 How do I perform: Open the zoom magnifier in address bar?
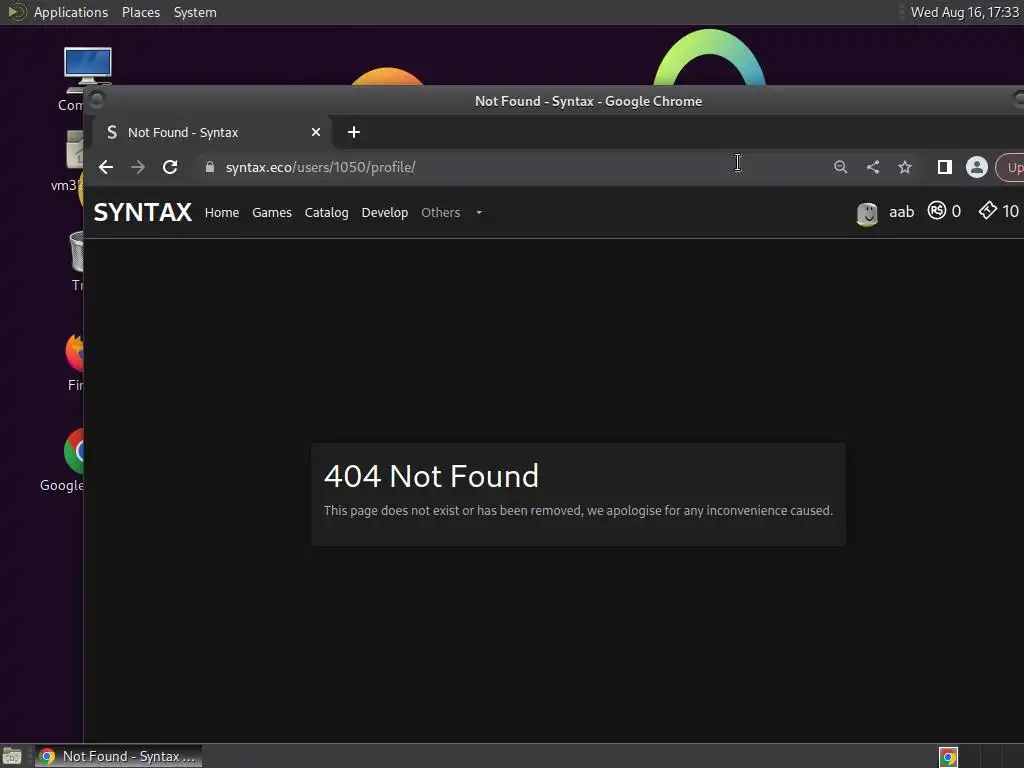click(840, 167)
